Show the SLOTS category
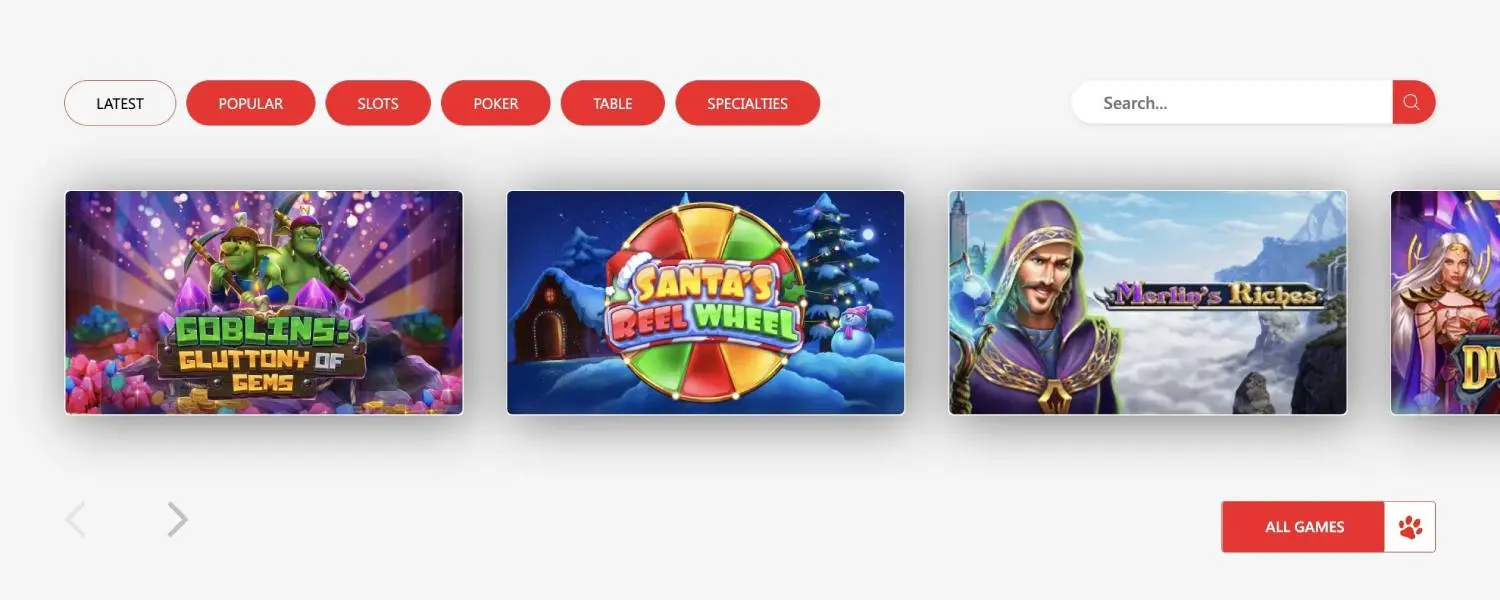The image size is (1500, 600). pyautogui.click(x=378, y=103)
